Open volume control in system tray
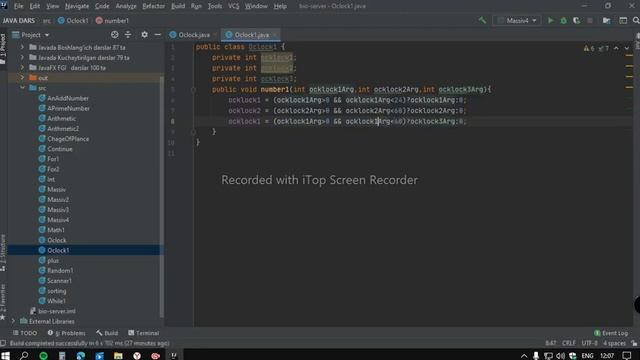The image size is (640, 360). click(x=560, y=356)
